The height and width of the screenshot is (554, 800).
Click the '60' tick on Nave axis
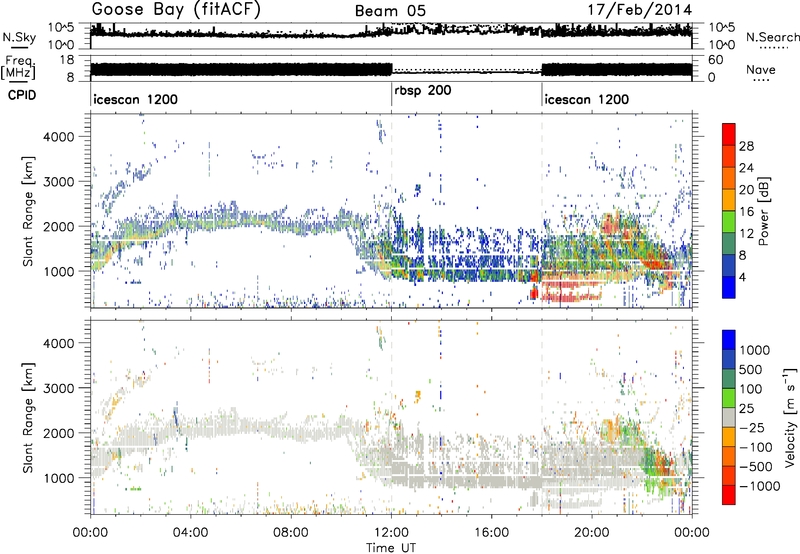(x=716, y=60)
